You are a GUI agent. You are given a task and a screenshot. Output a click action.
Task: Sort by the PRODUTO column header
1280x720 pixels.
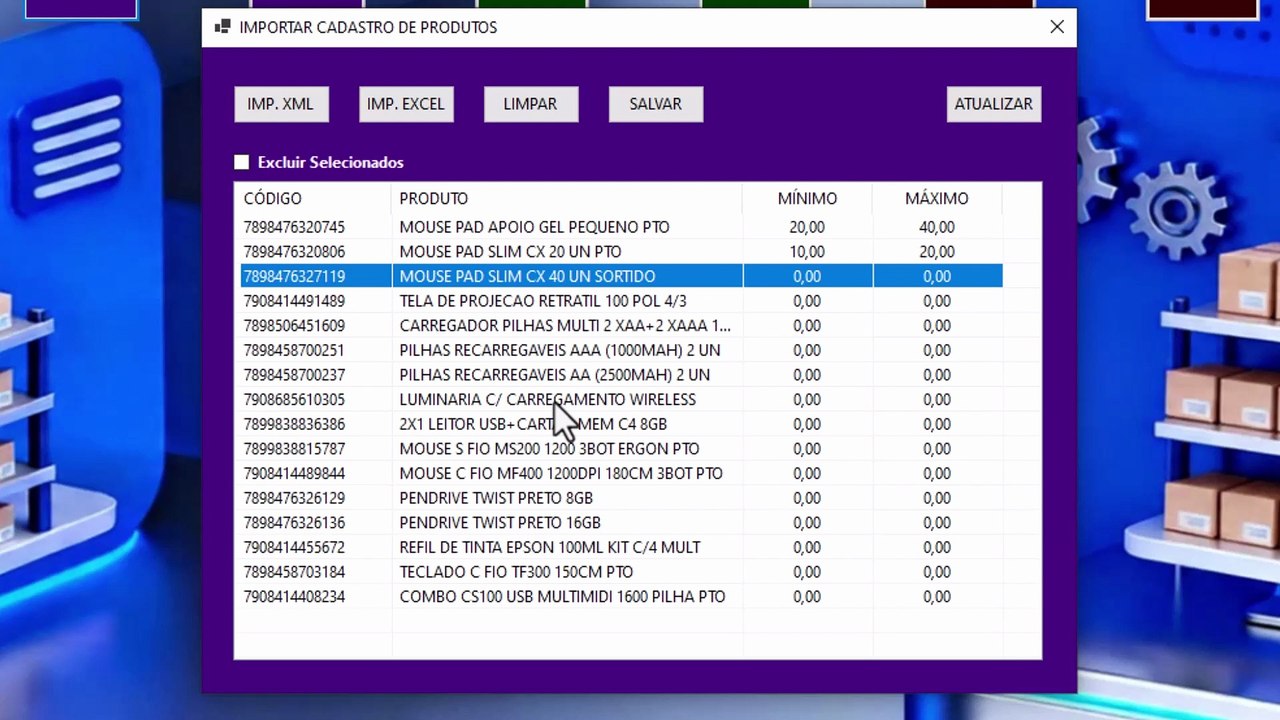[x=433, y=199]
